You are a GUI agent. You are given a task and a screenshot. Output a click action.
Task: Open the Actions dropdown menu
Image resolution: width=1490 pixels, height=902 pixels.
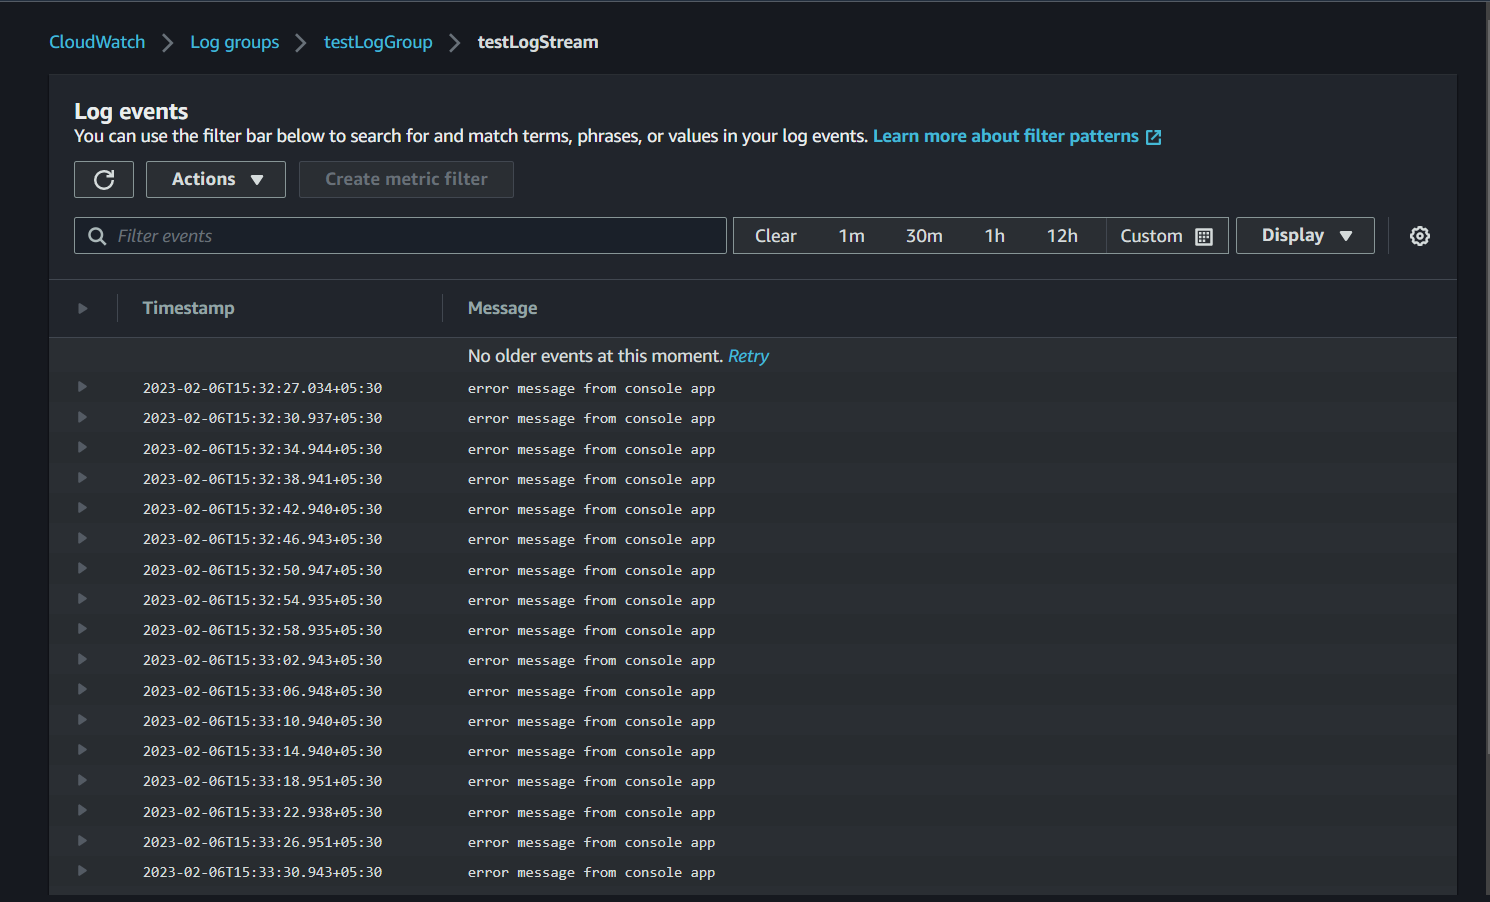click(x=216, y=180)
